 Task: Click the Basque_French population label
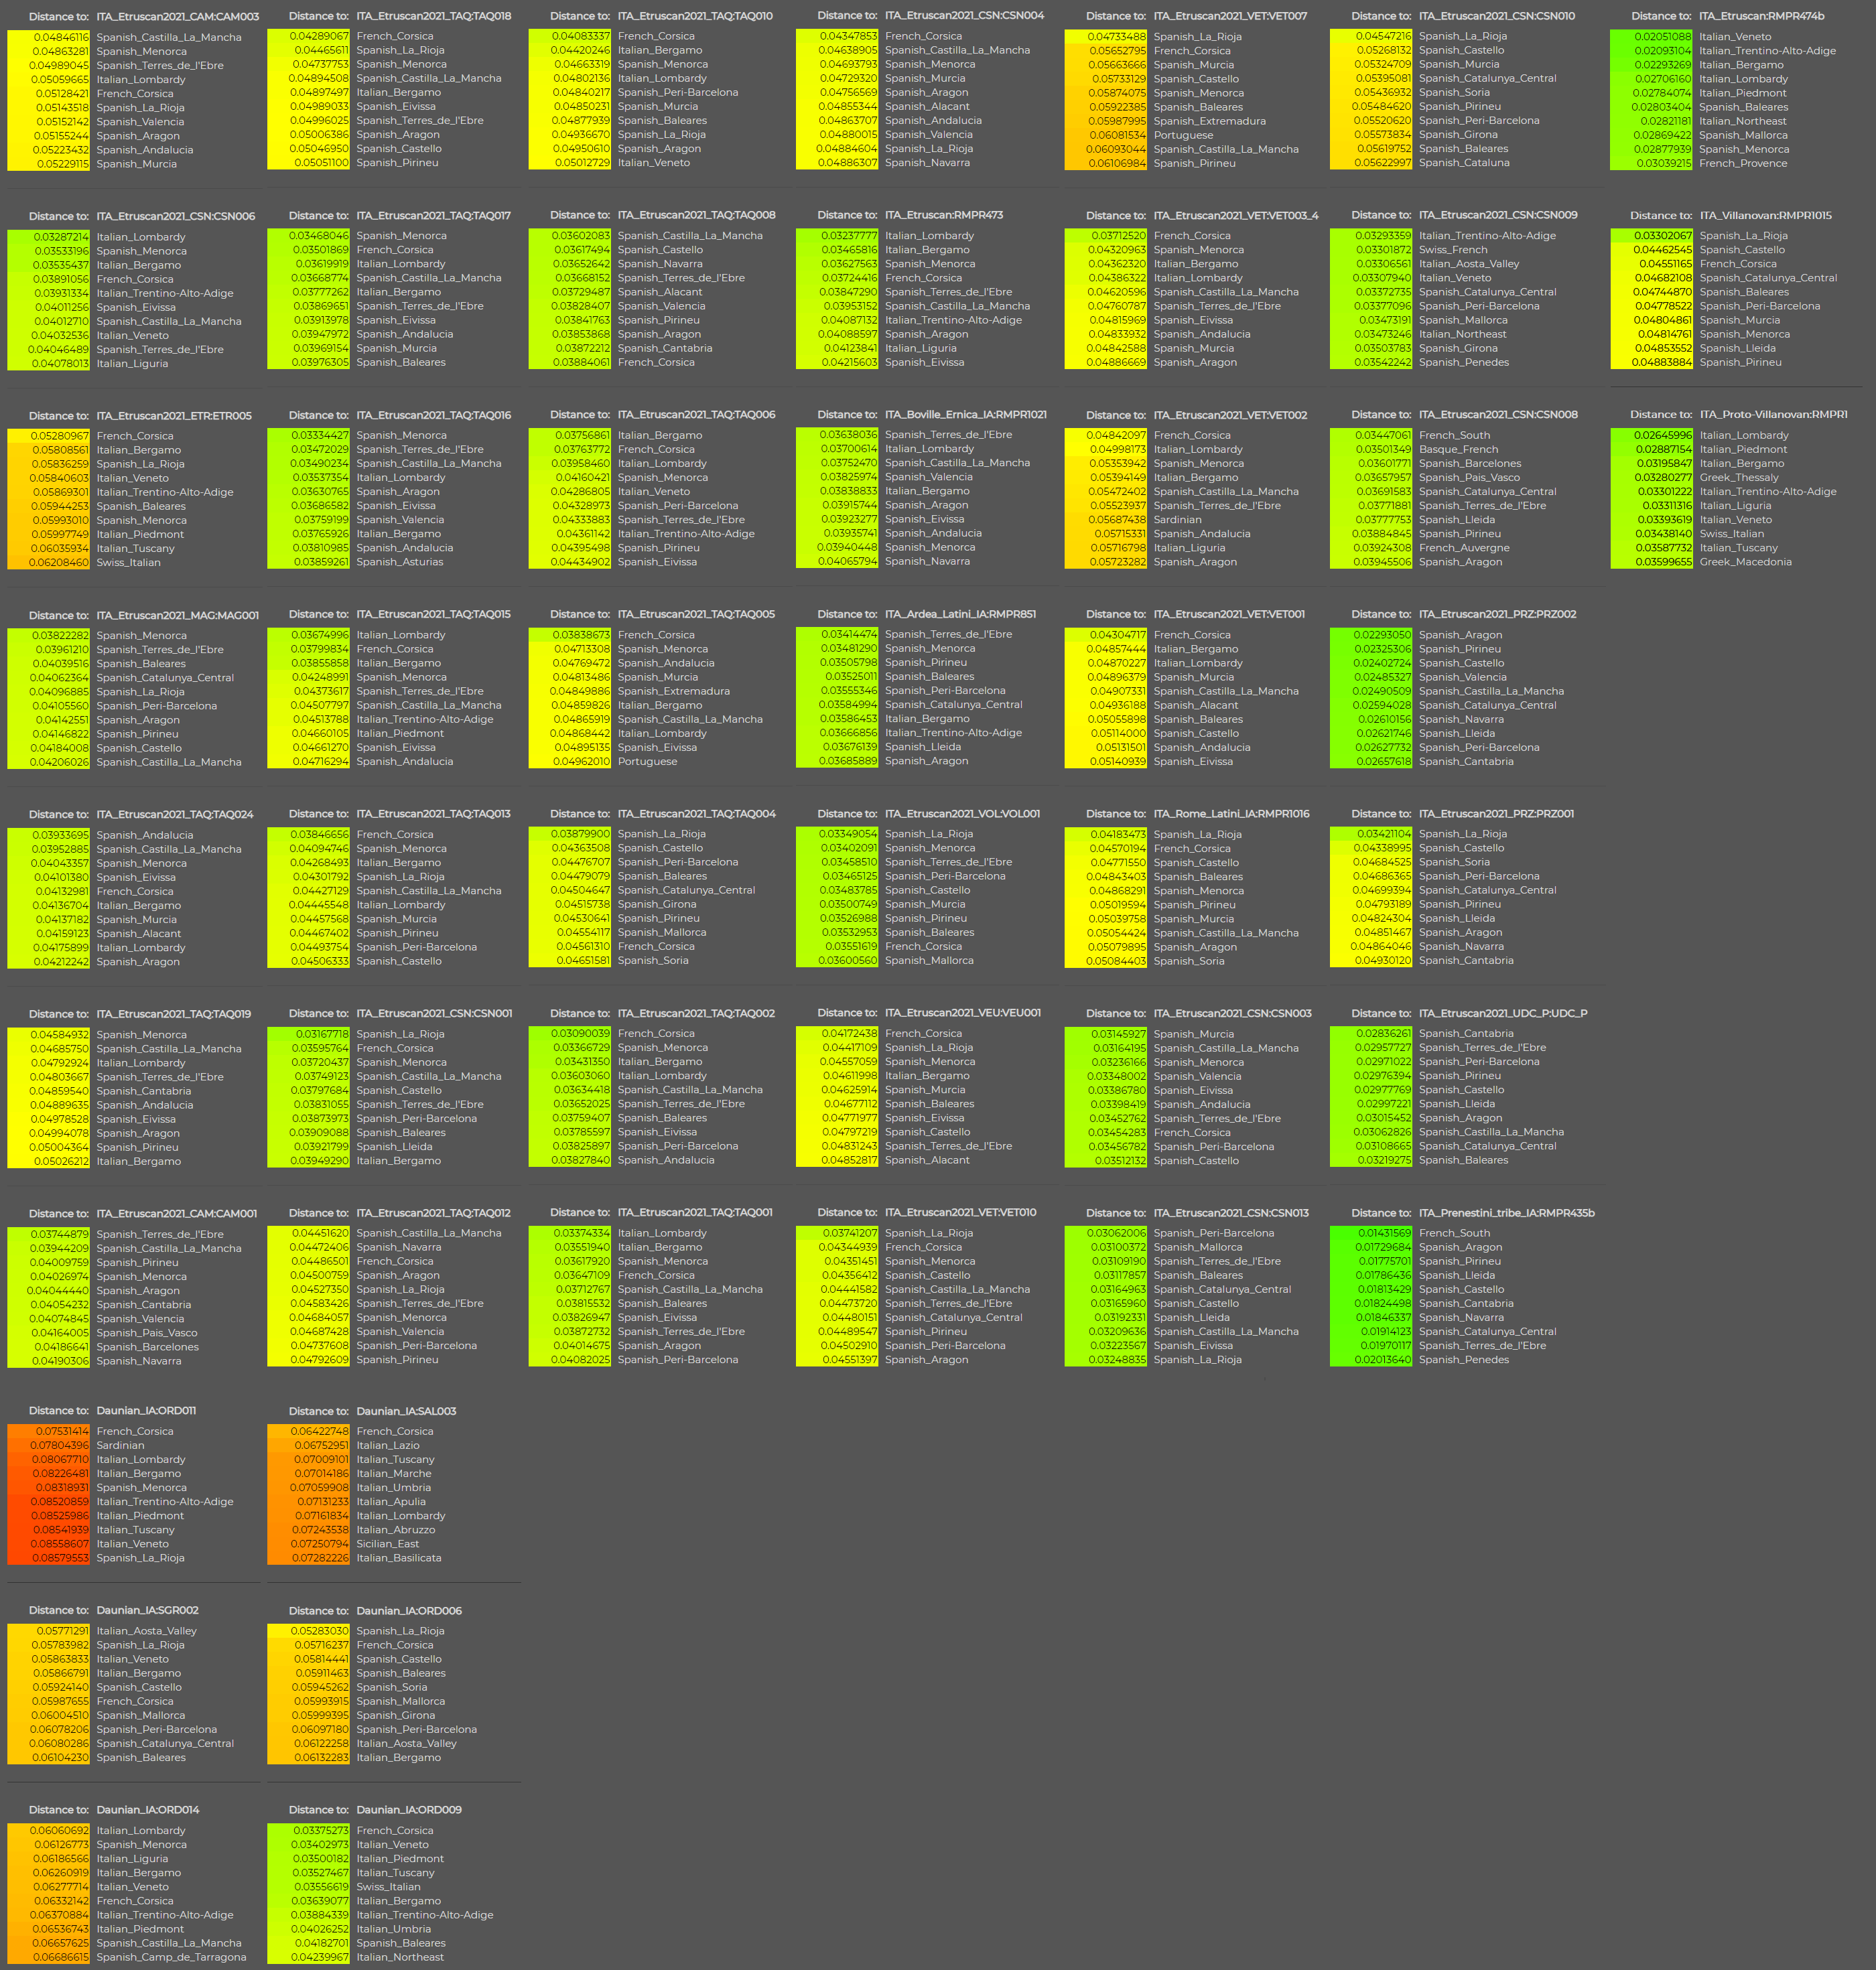point(1458,449)
